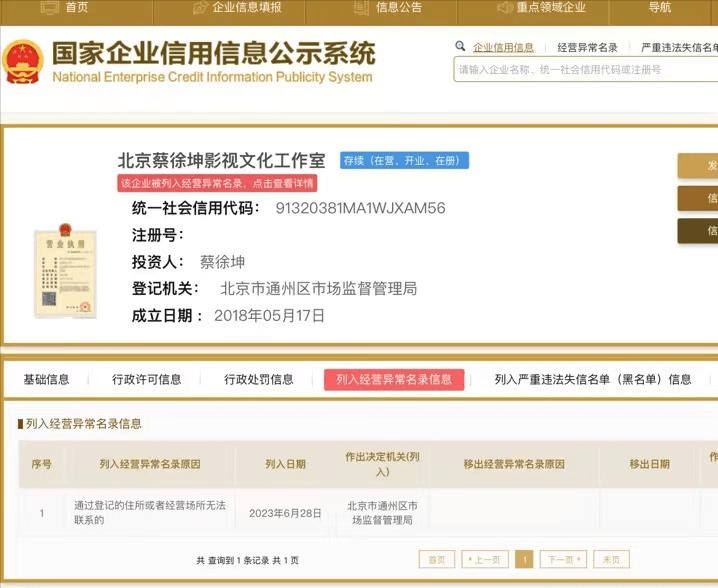Open the 营业执照 license thumbnail

pyautogui.click(x=65, y=271)
